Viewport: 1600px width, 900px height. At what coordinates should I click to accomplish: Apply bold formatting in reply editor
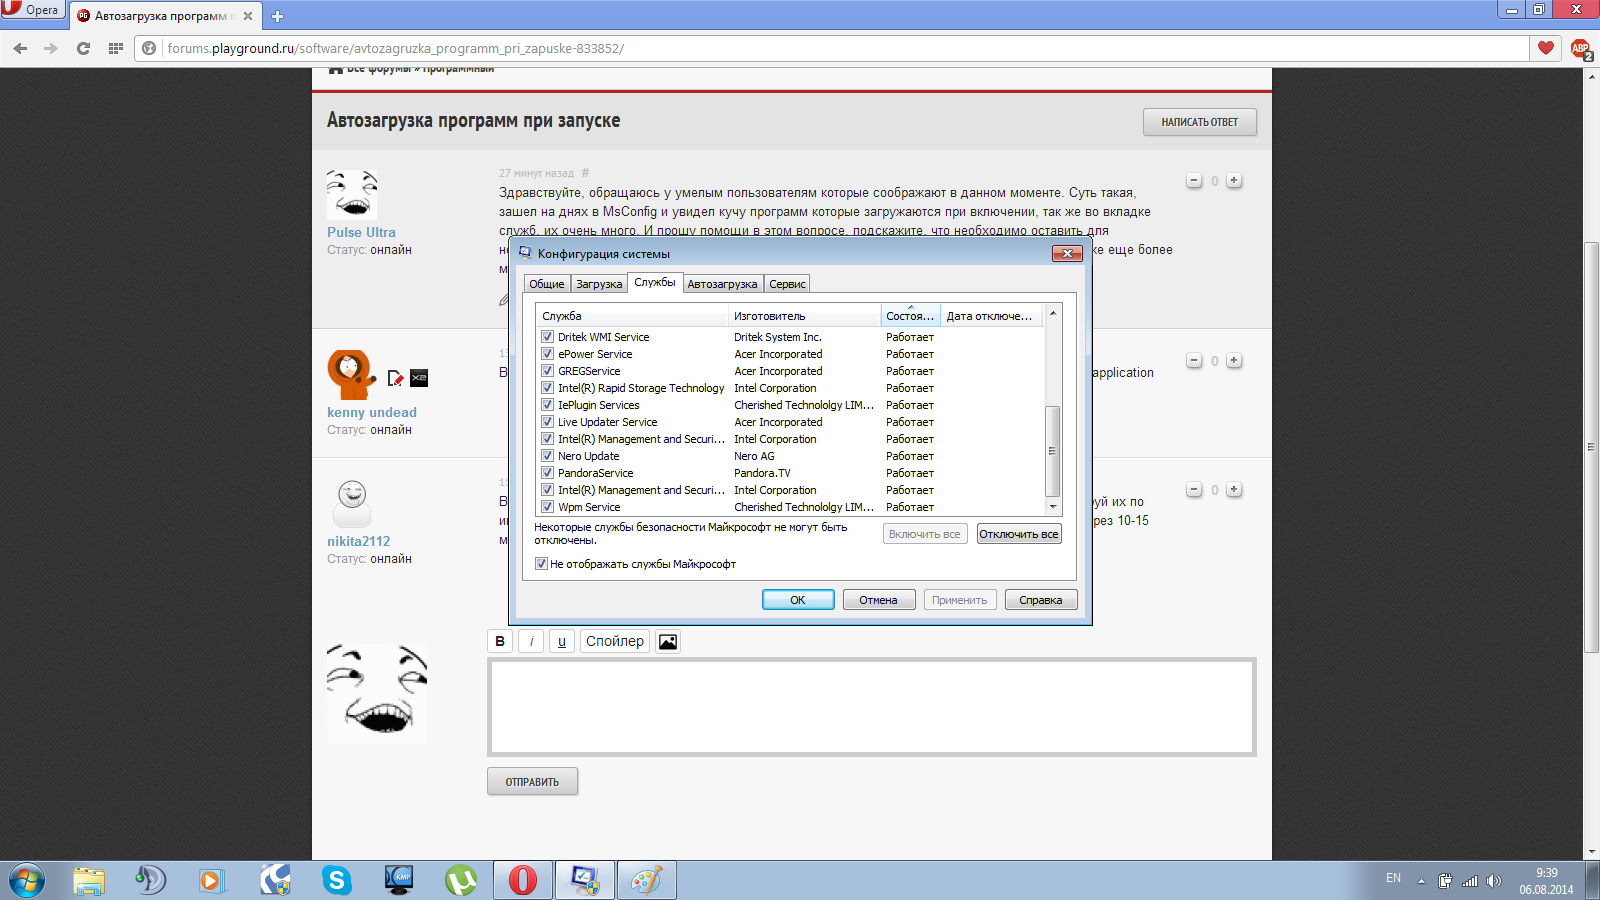pyautogui.click(x=500, y=642)
